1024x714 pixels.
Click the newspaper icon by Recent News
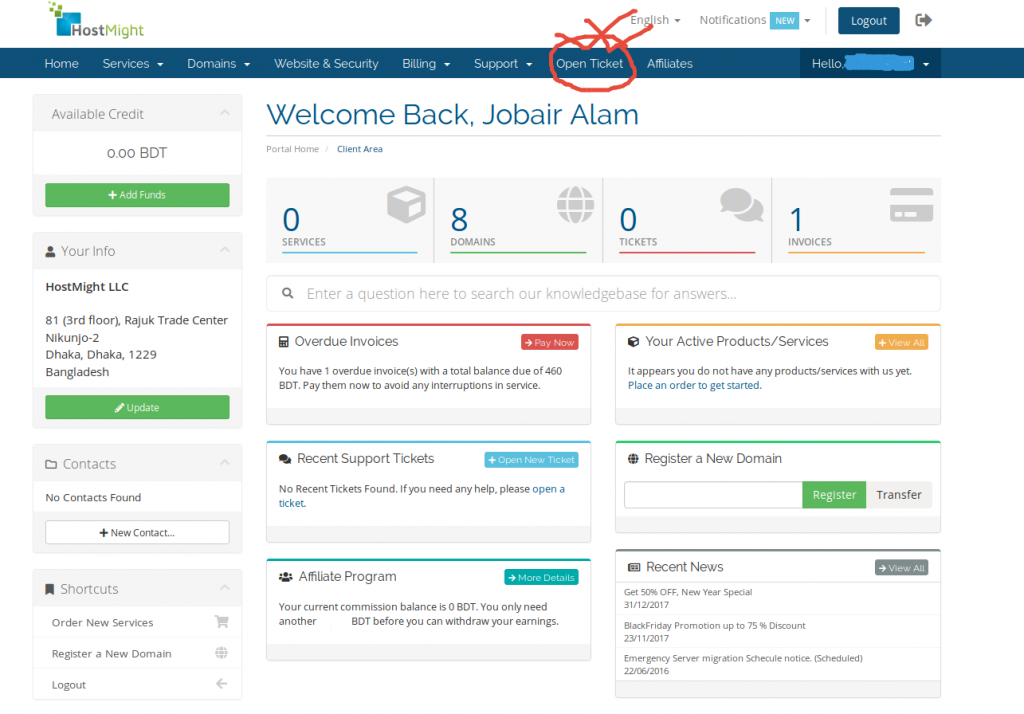pos(633,567)
